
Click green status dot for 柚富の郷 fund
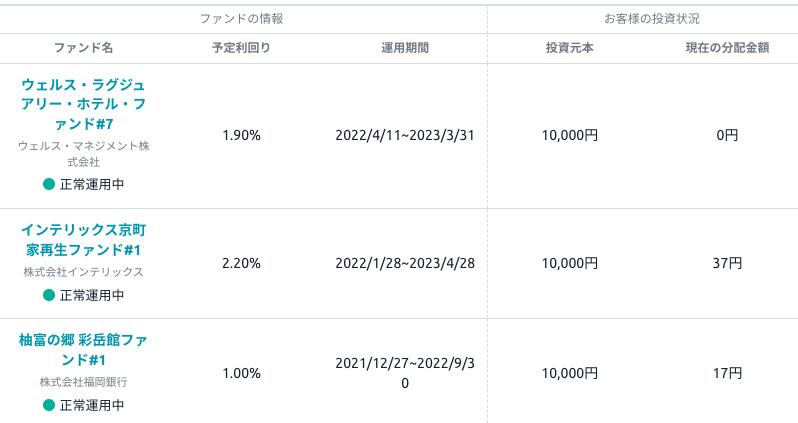point(49,405)
